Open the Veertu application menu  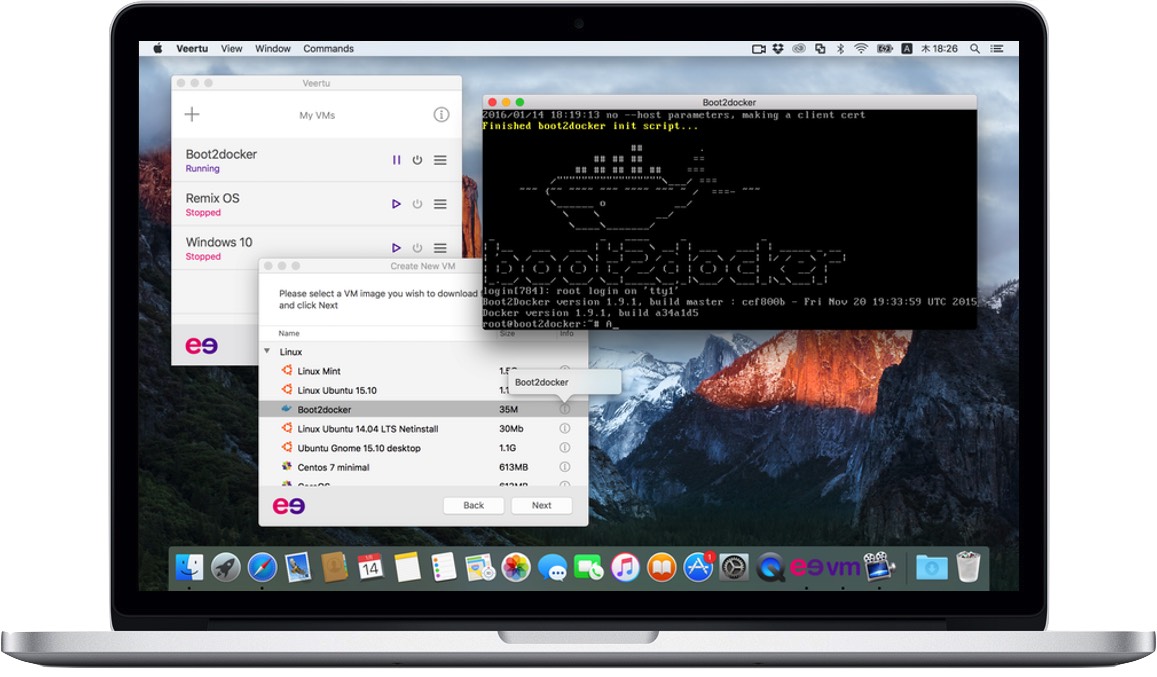(x=192, y=49)
